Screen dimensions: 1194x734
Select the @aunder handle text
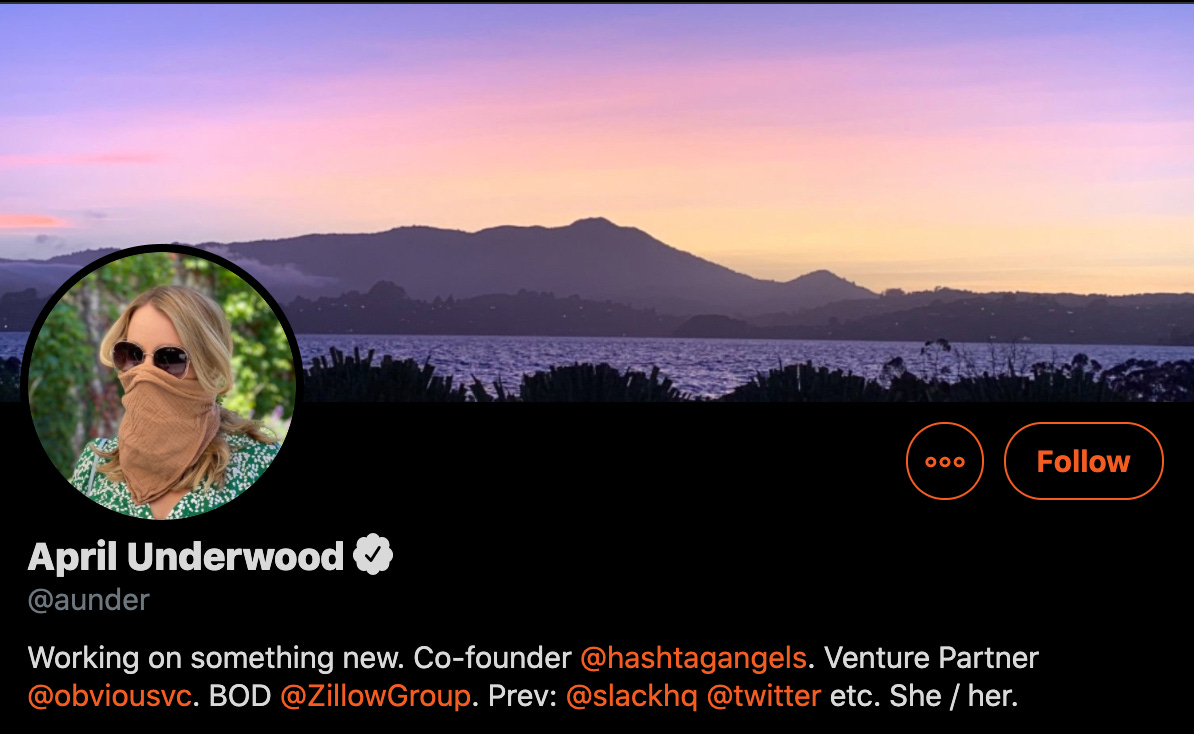click(88, 600)
